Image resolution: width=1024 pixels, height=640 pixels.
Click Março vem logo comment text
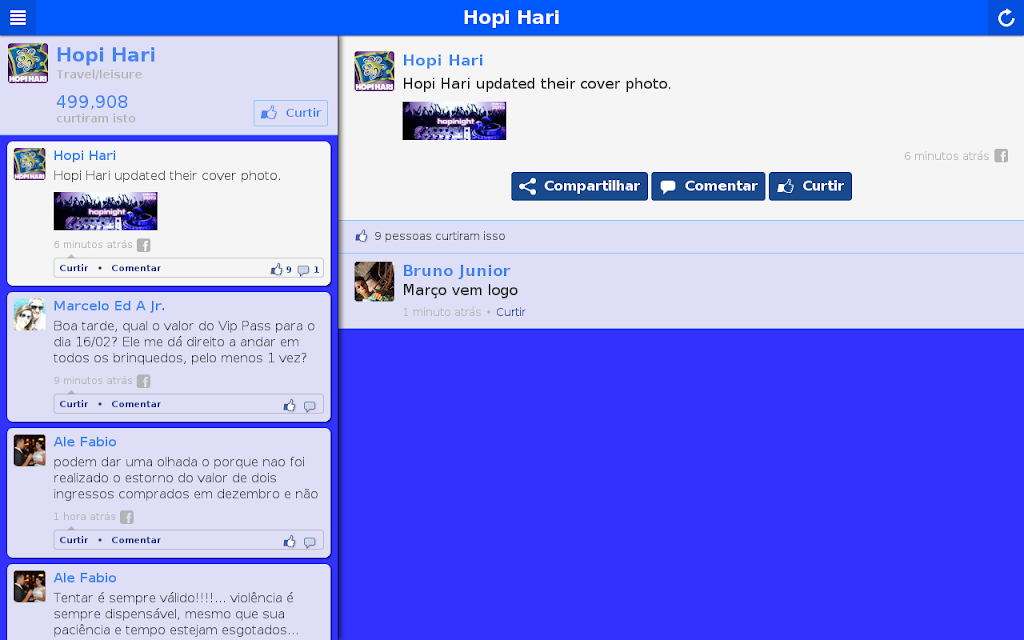tap(460, 290)
